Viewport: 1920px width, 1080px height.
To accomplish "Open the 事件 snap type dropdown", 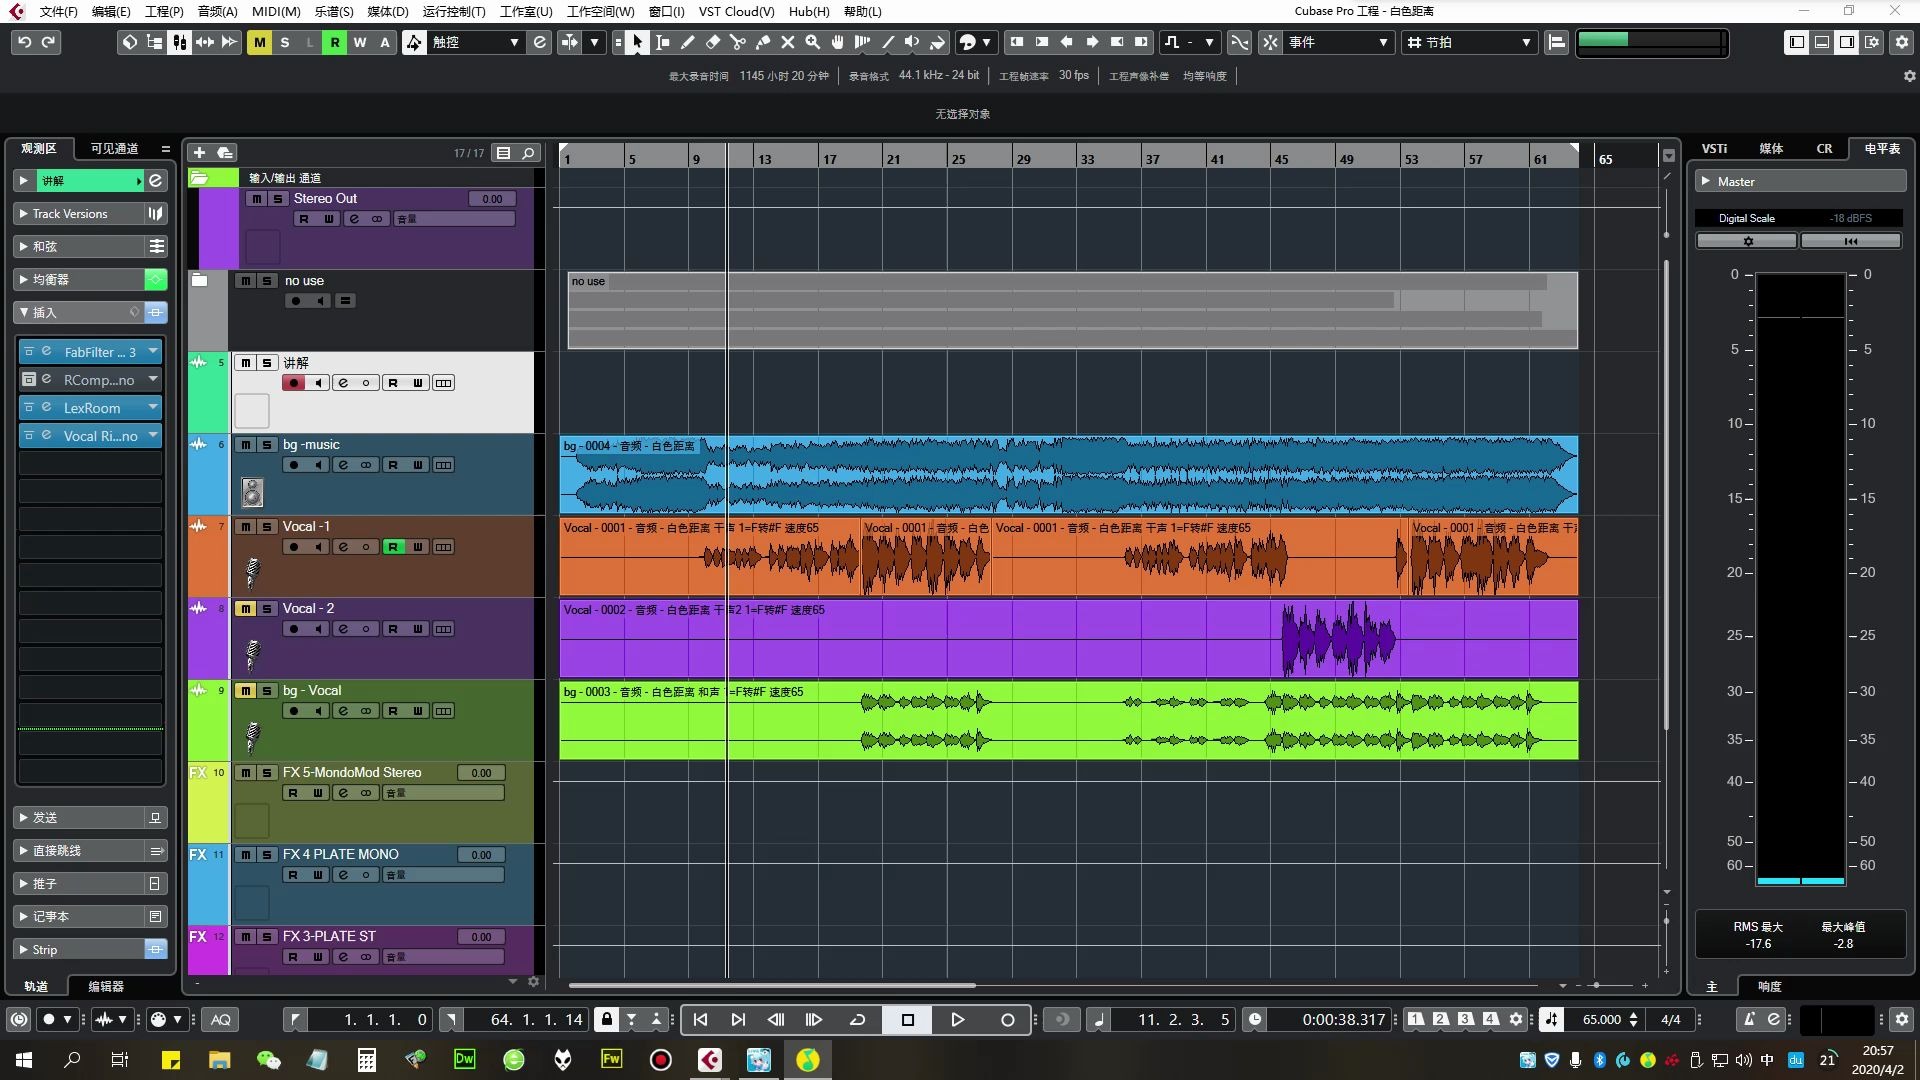I will pos(1339,42).
